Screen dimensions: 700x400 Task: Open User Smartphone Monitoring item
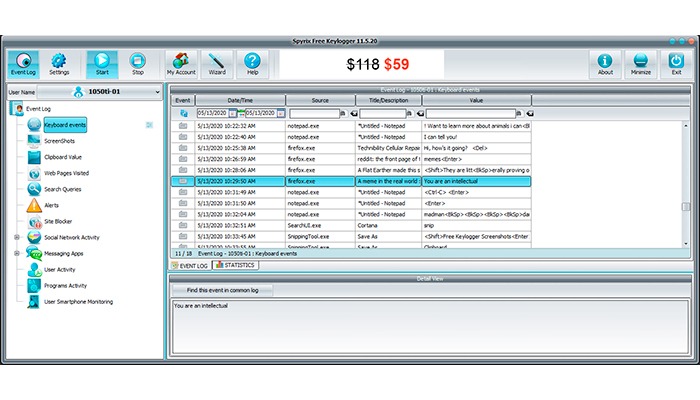78,302
